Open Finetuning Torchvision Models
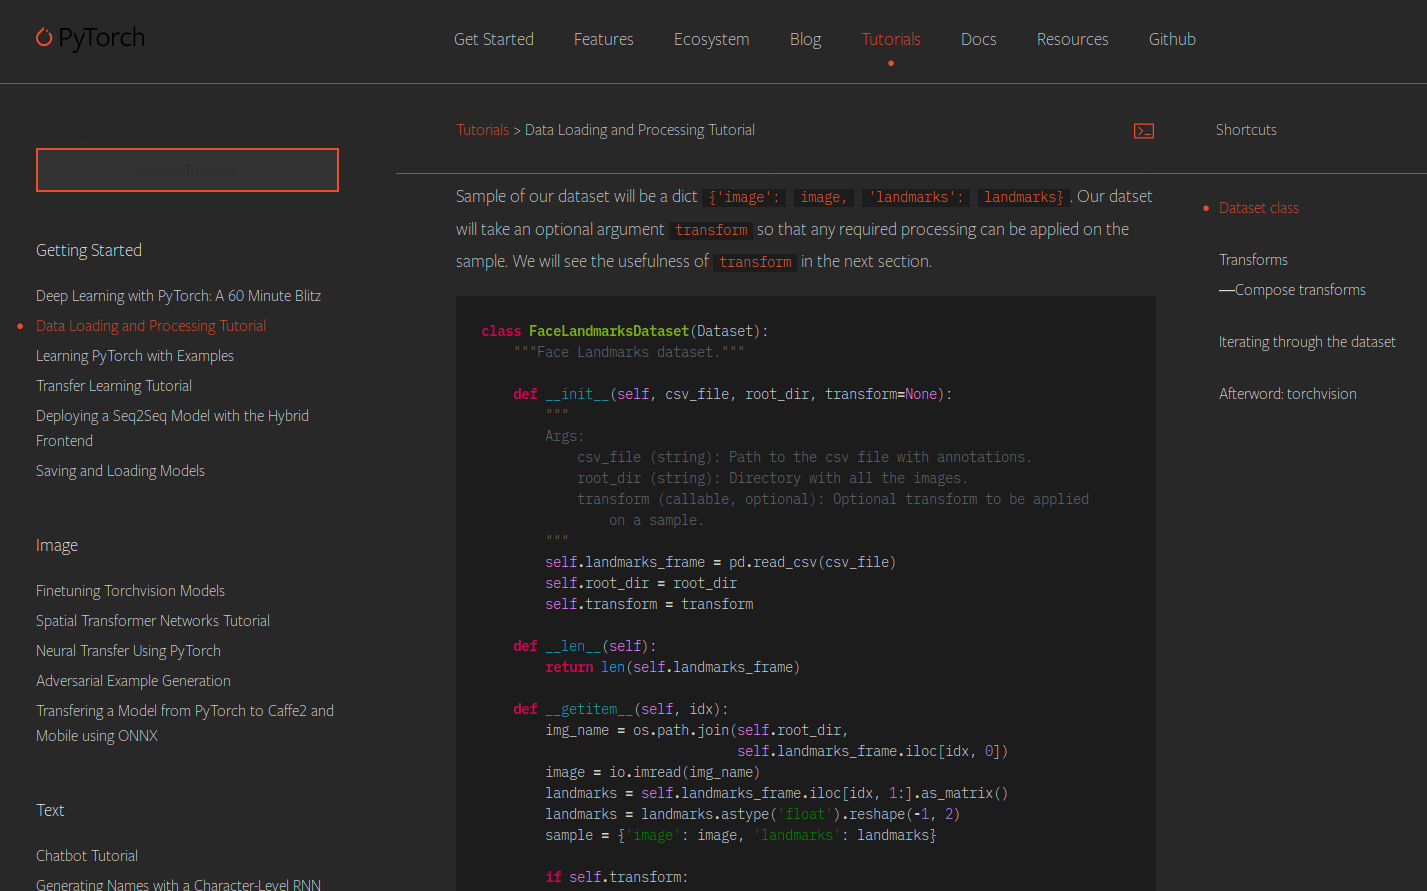The height and width of the screenshot is (891, 1427). tap(130, 591)
